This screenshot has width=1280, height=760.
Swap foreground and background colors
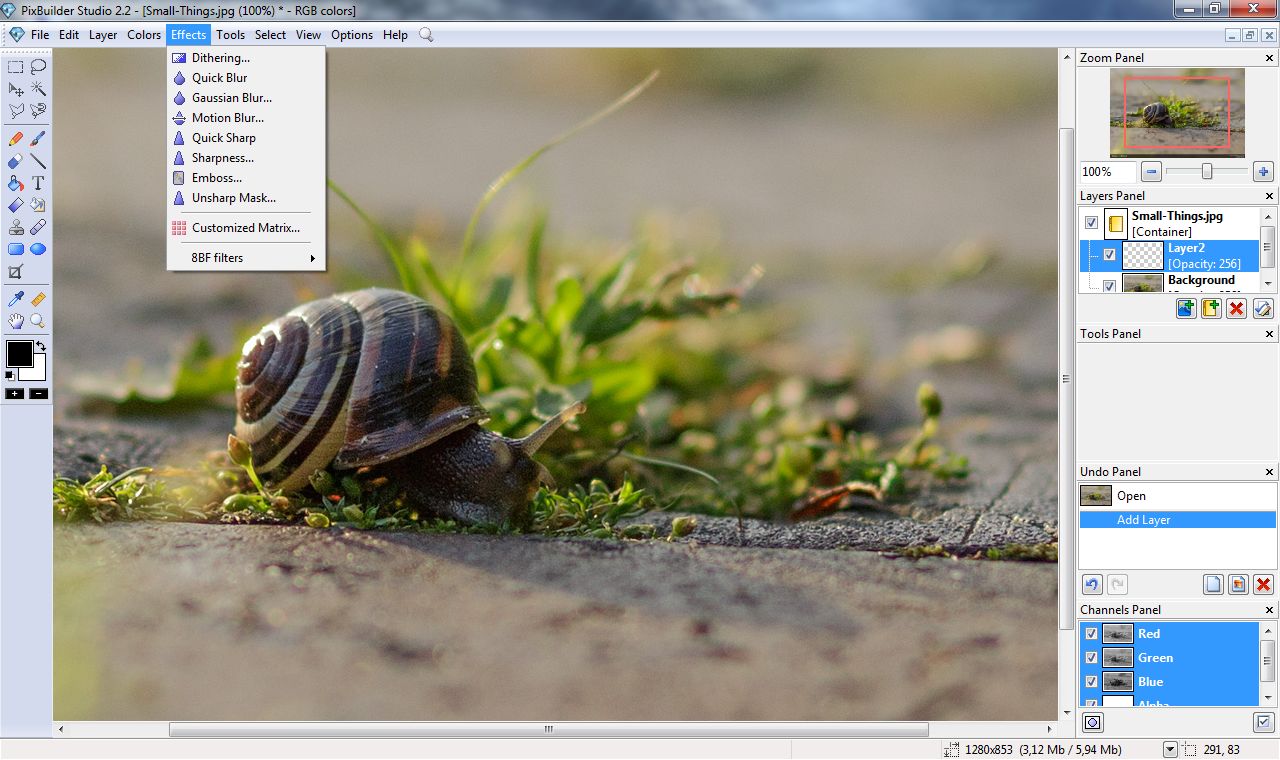[40, 346]
